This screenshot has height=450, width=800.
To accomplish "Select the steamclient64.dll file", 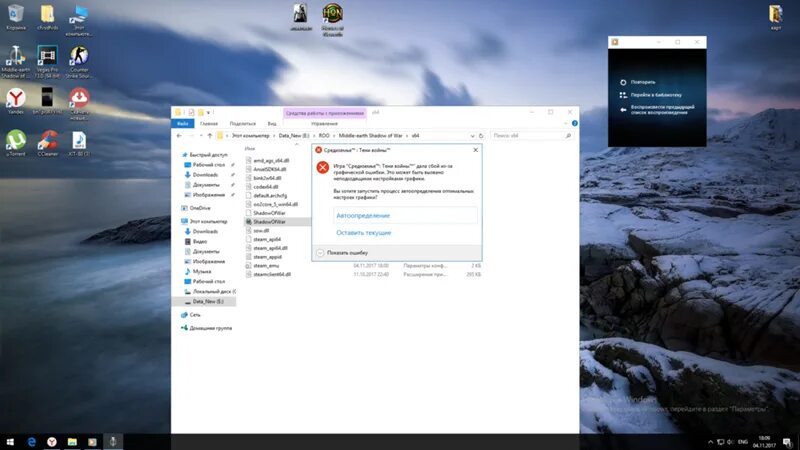I will click(268, 274).
